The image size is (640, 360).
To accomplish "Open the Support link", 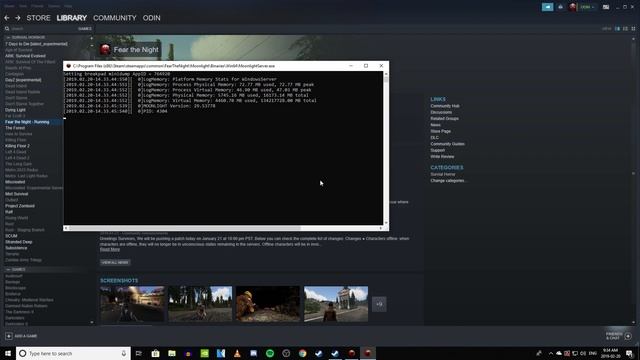I will click(437, 150).
